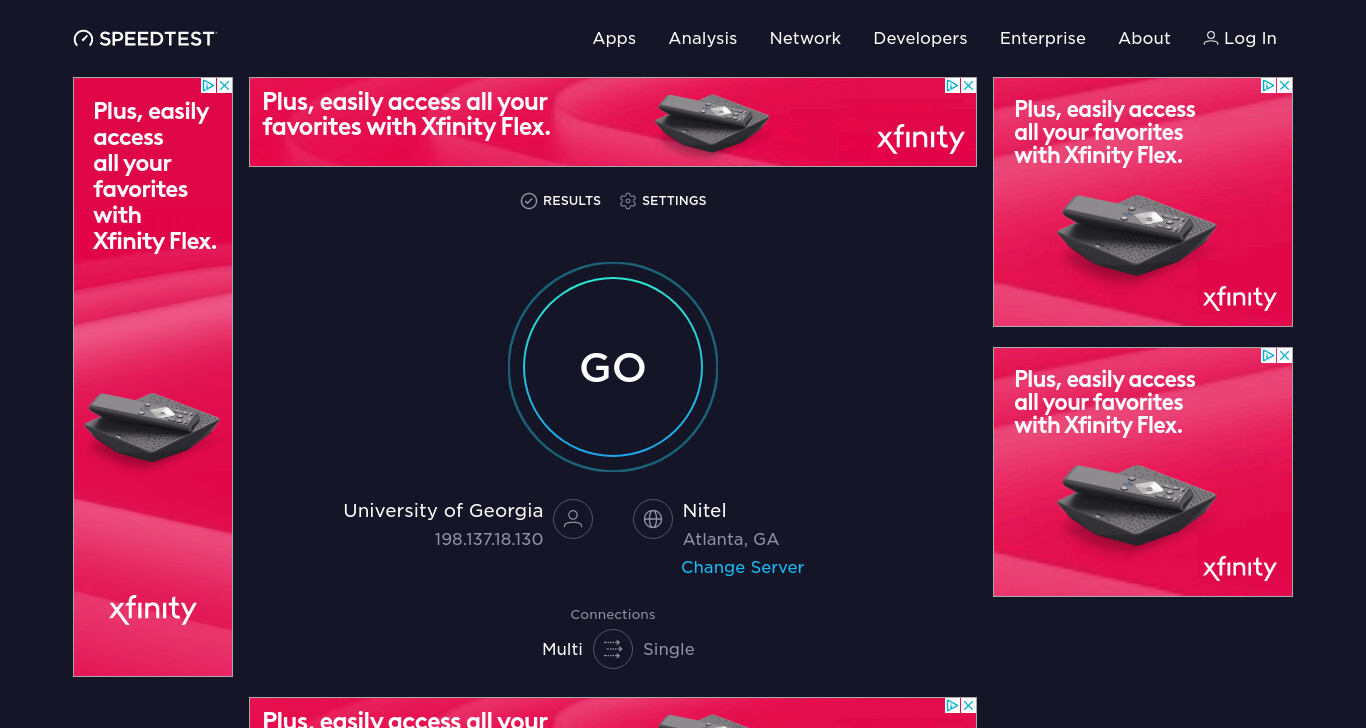Click the Log In link

click(1250, 38)
